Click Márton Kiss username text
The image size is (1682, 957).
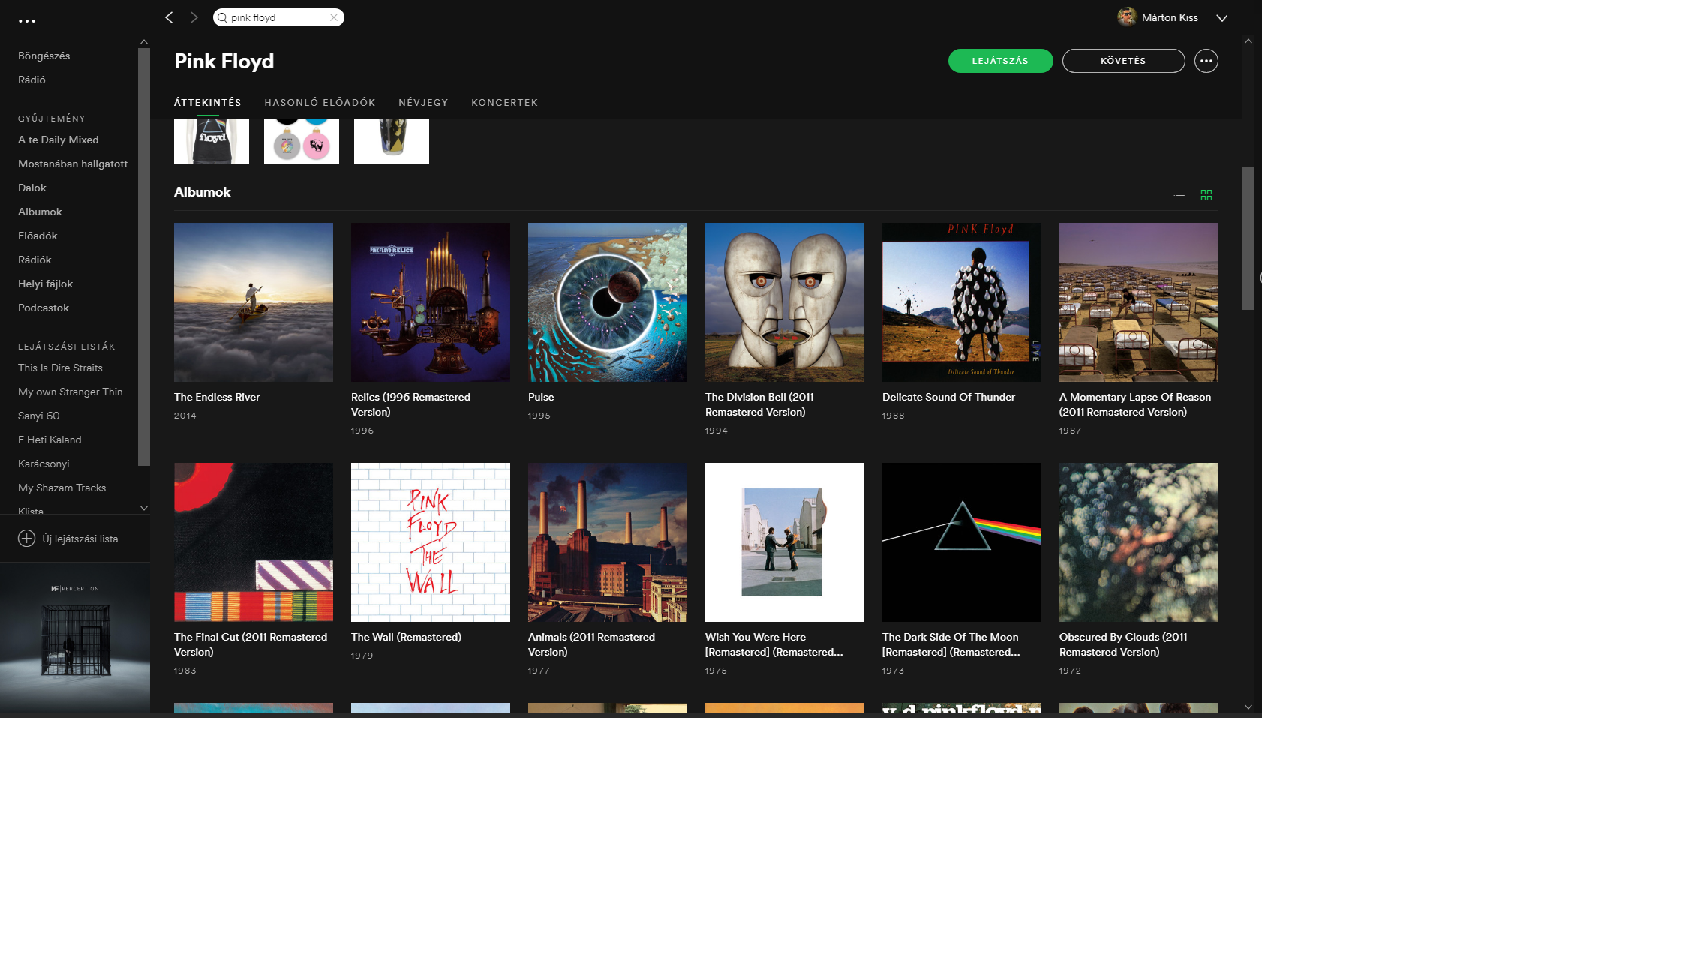(1170, 18)
